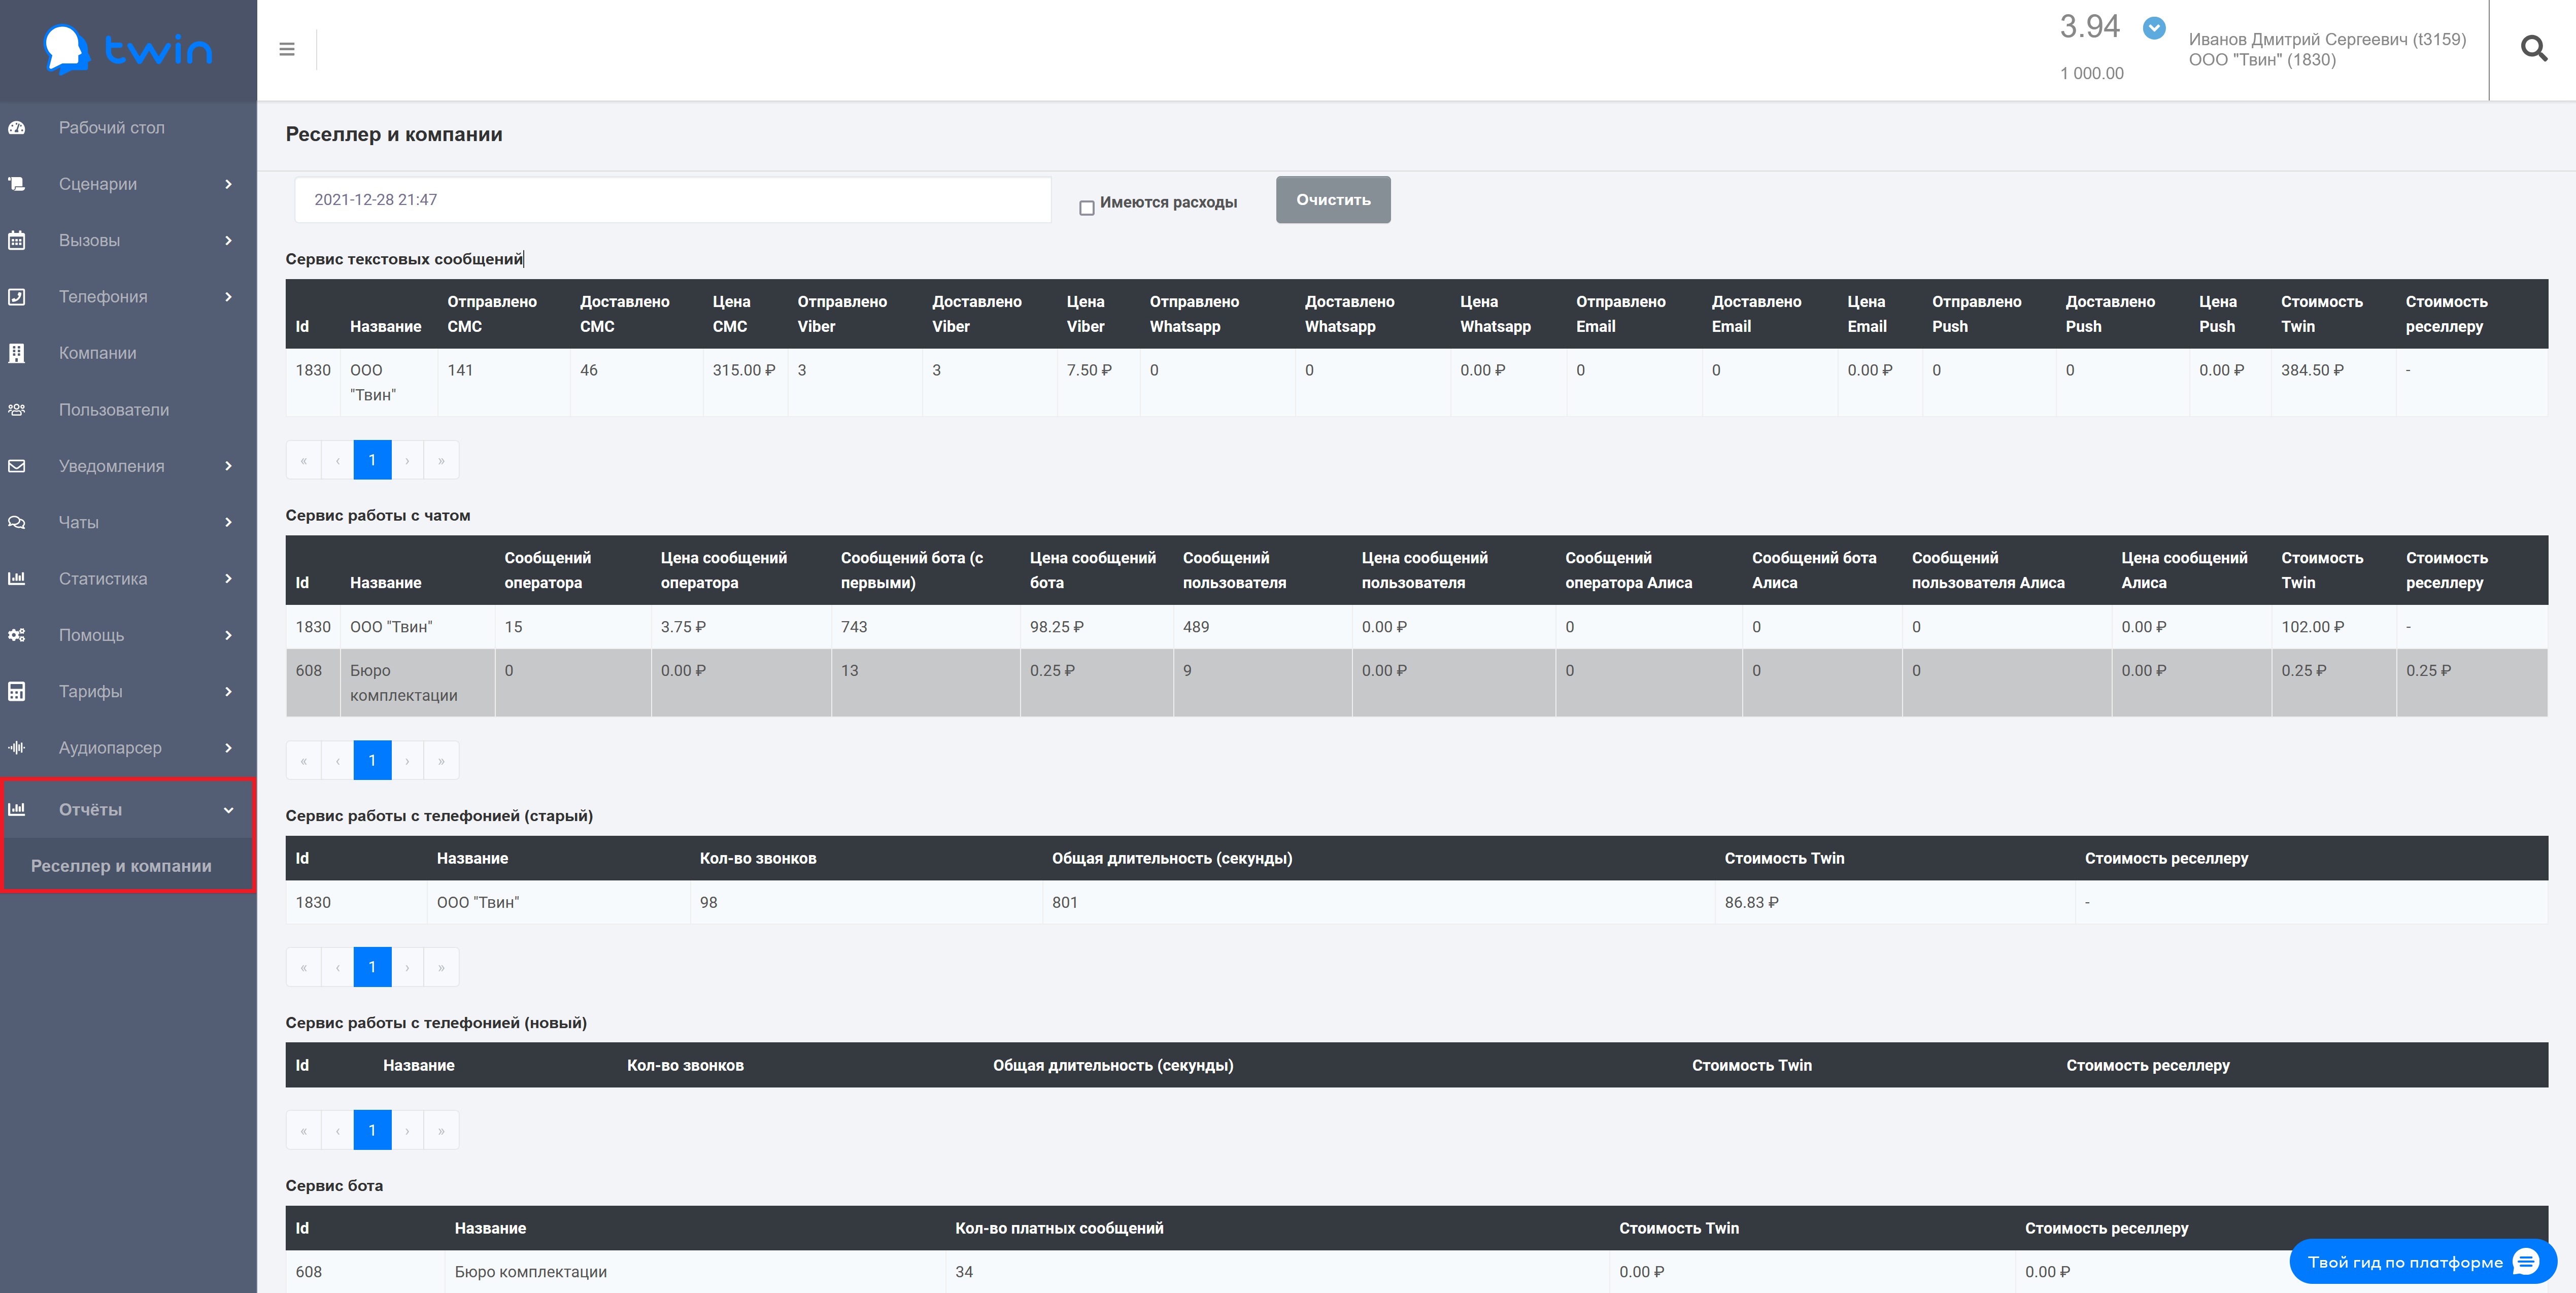2576x1293 pixels.
Task: Open the platform guide chat bubble icon
Action: click(x=2526, y=1262)
